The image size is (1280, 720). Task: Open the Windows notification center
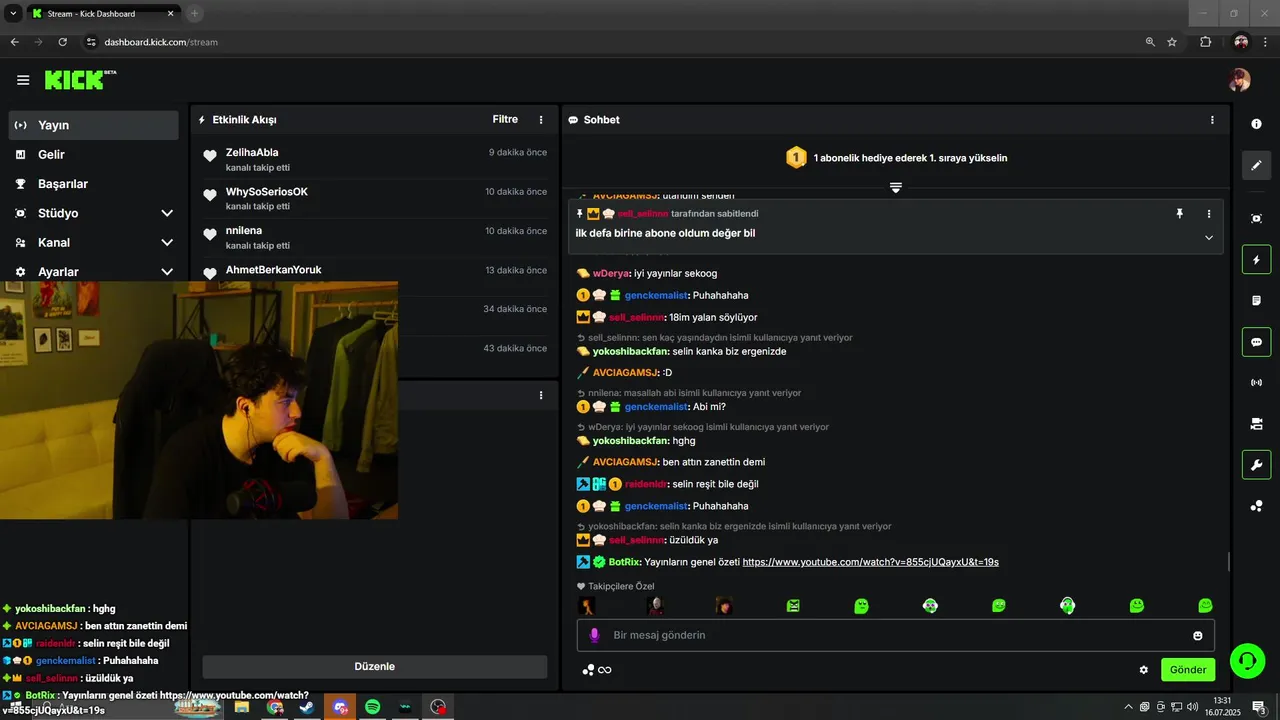1258,707
